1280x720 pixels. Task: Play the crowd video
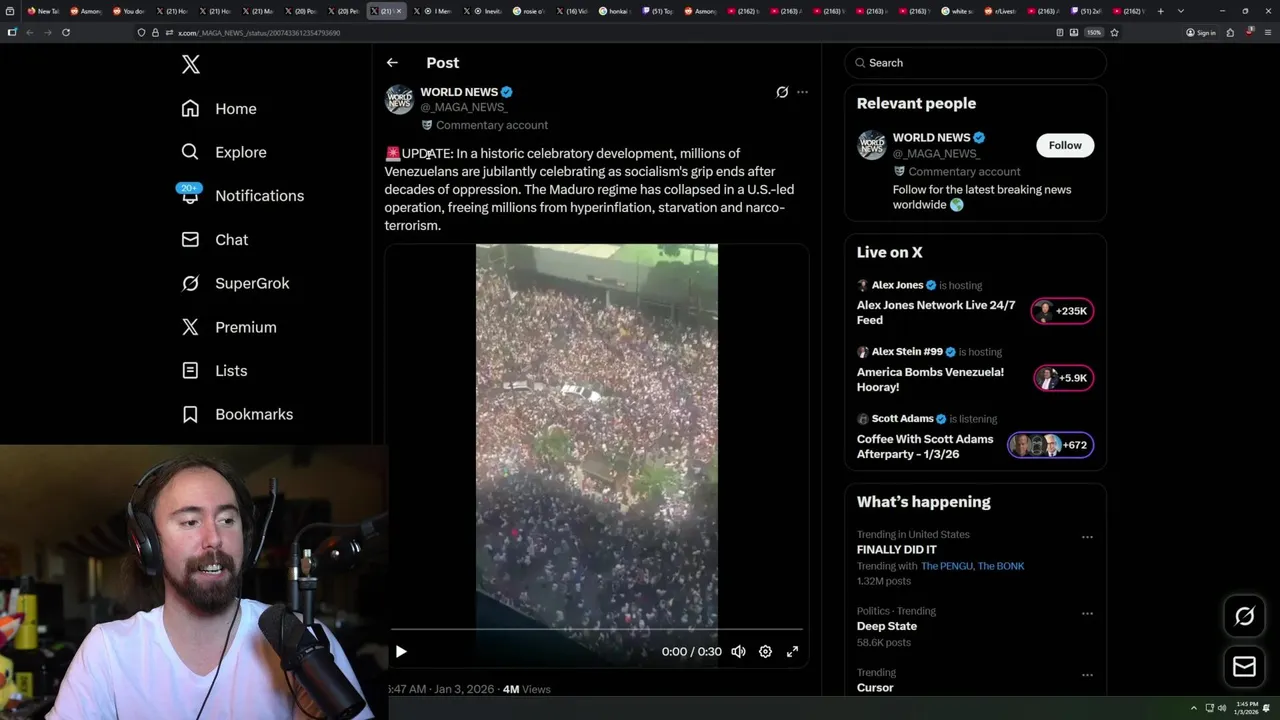coord(401,652)
